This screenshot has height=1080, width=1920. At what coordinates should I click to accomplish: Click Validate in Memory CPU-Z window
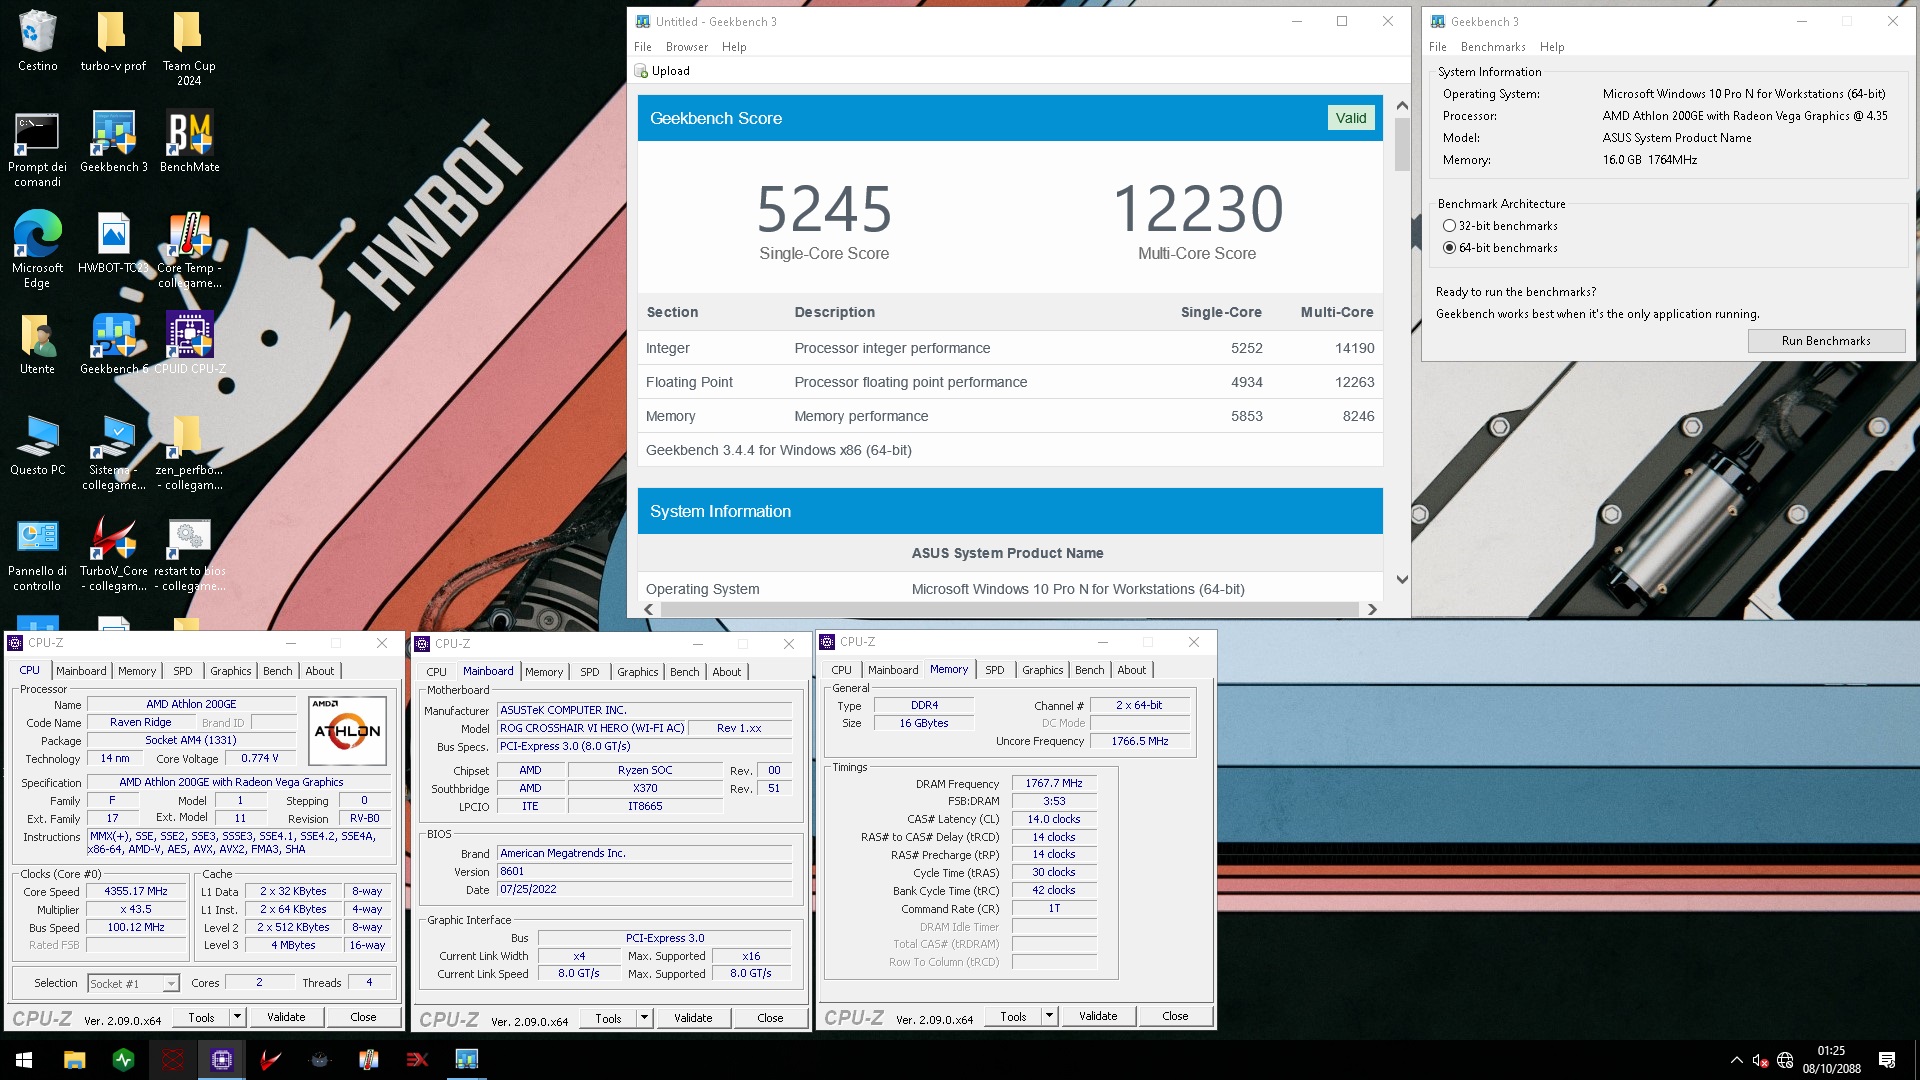pyautogui.click(x=1098, y=1016)
